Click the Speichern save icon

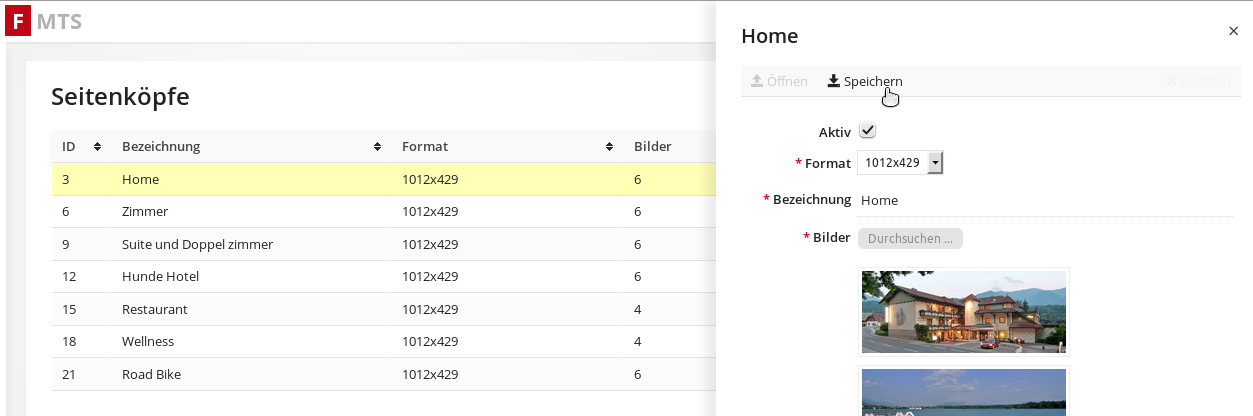(833, 81)
